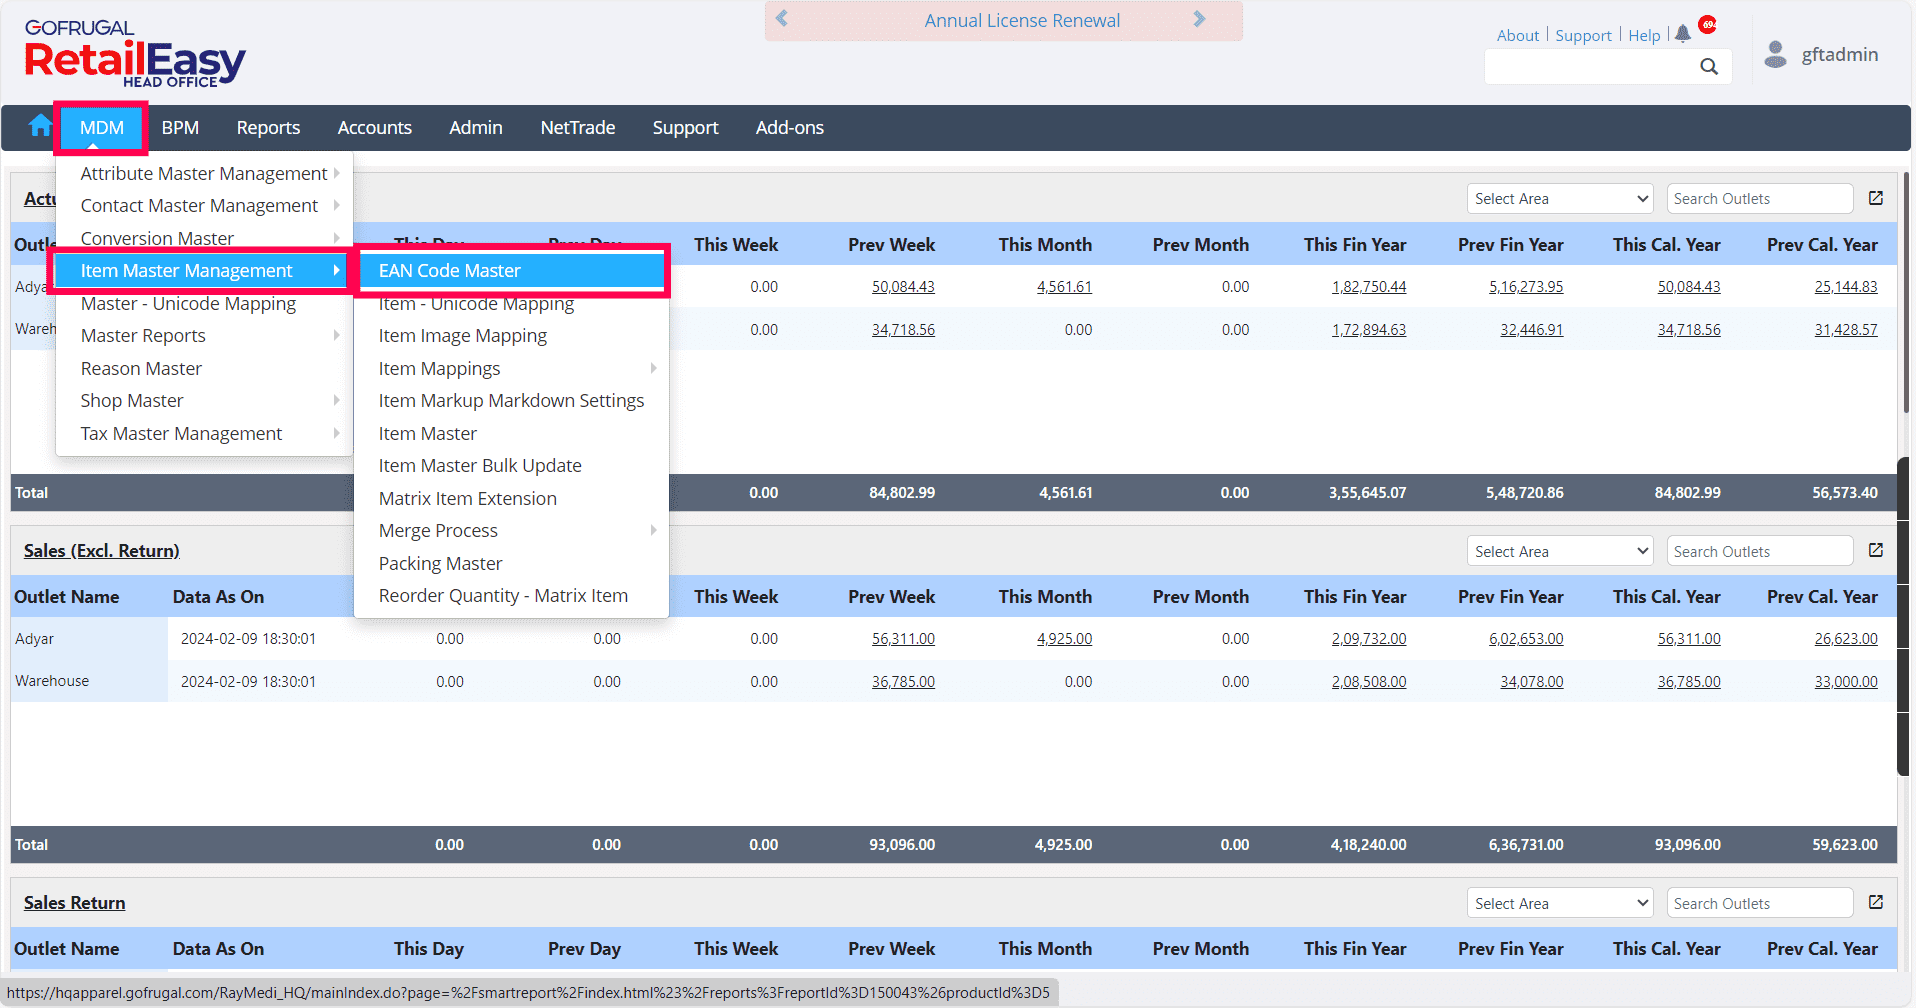1916x1008 pixels.
Task: Click Annual License Renewal banner text
Action: [1022, 20]
